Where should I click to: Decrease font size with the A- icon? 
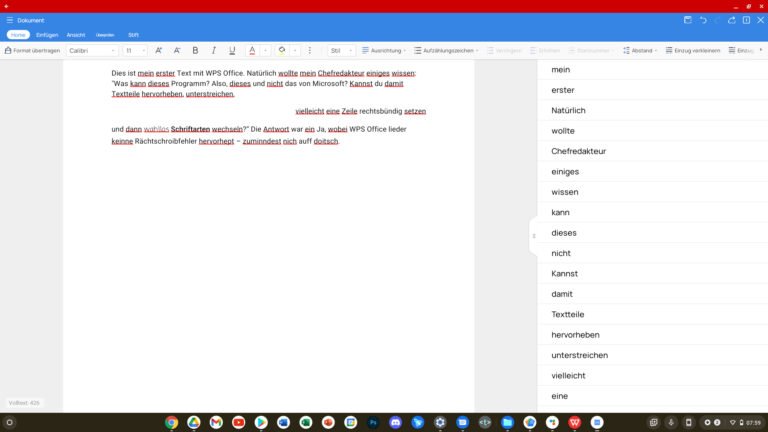[x=177, y=50]
